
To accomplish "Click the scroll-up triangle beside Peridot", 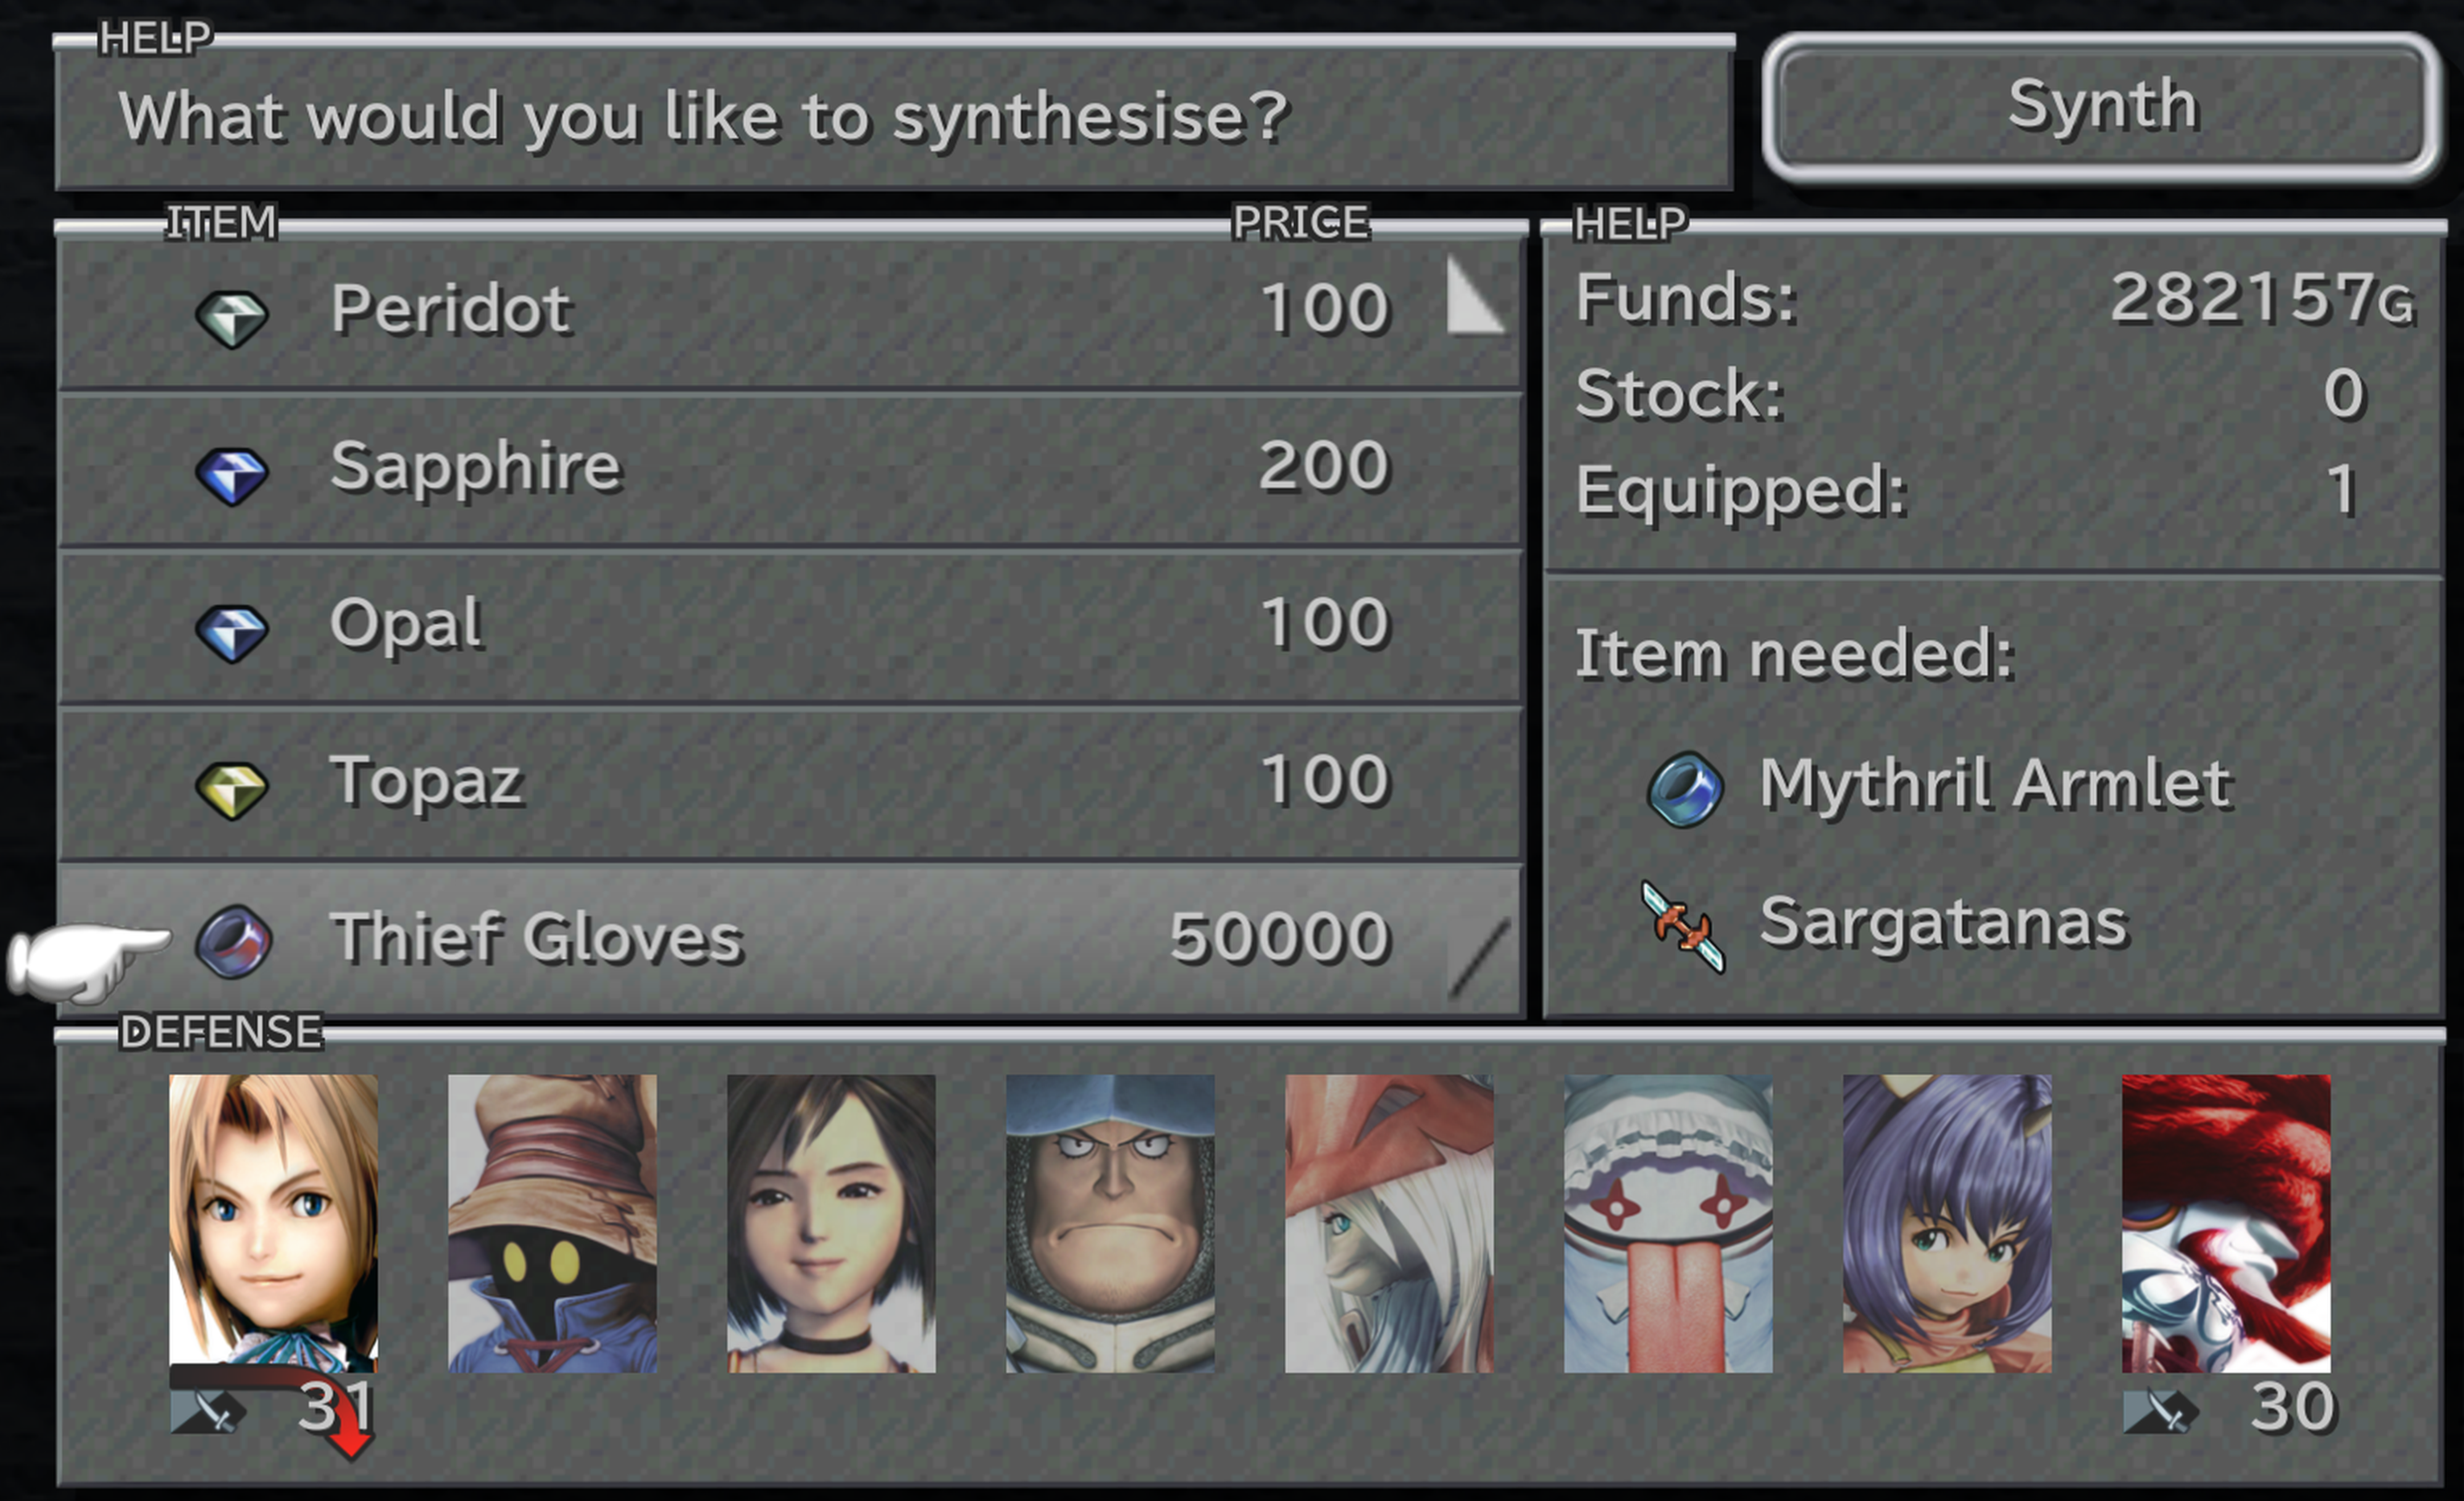I will (1474, 294).
